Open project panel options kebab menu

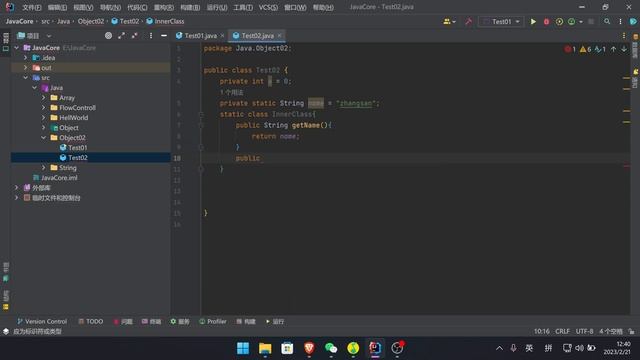(151, 36)
